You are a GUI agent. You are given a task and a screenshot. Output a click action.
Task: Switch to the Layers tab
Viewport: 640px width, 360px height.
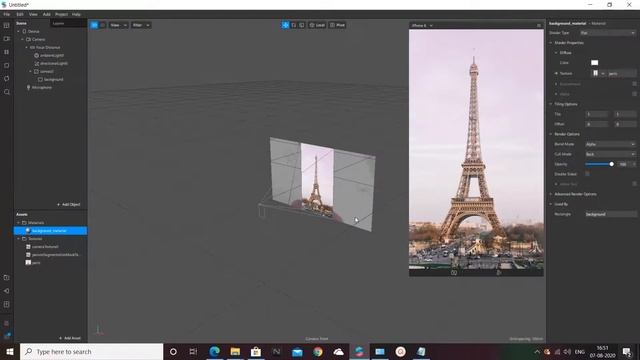tap(58, 23)
